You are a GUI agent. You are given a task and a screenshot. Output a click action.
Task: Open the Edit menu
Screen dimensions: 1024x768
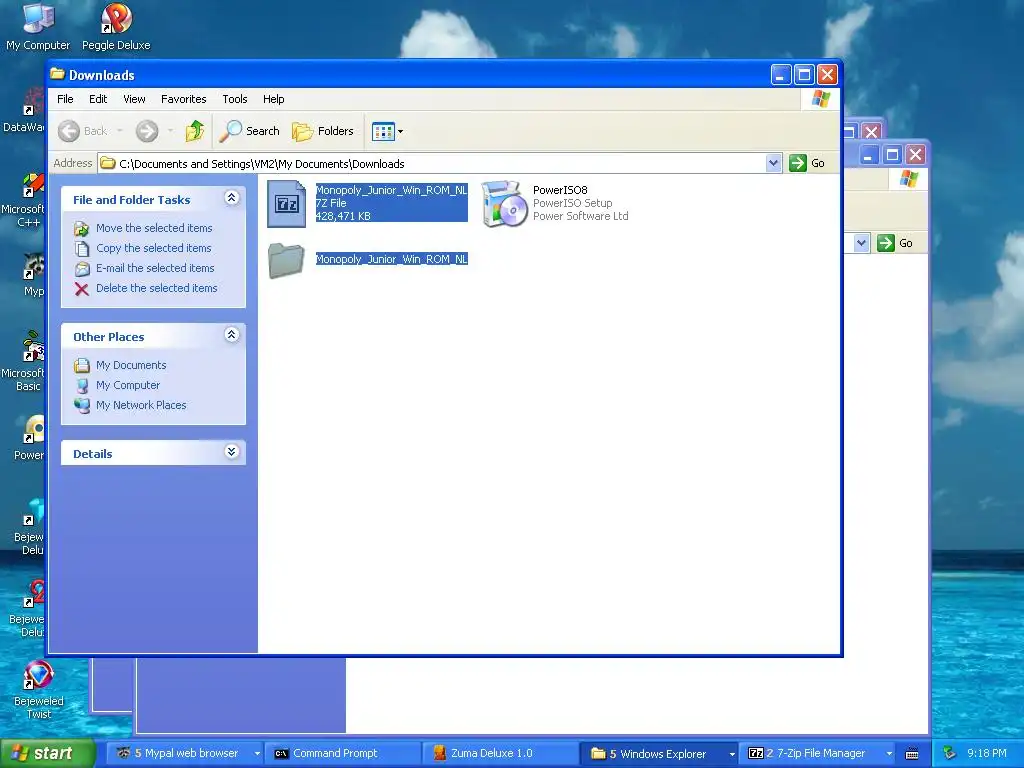tap(98, 99)
